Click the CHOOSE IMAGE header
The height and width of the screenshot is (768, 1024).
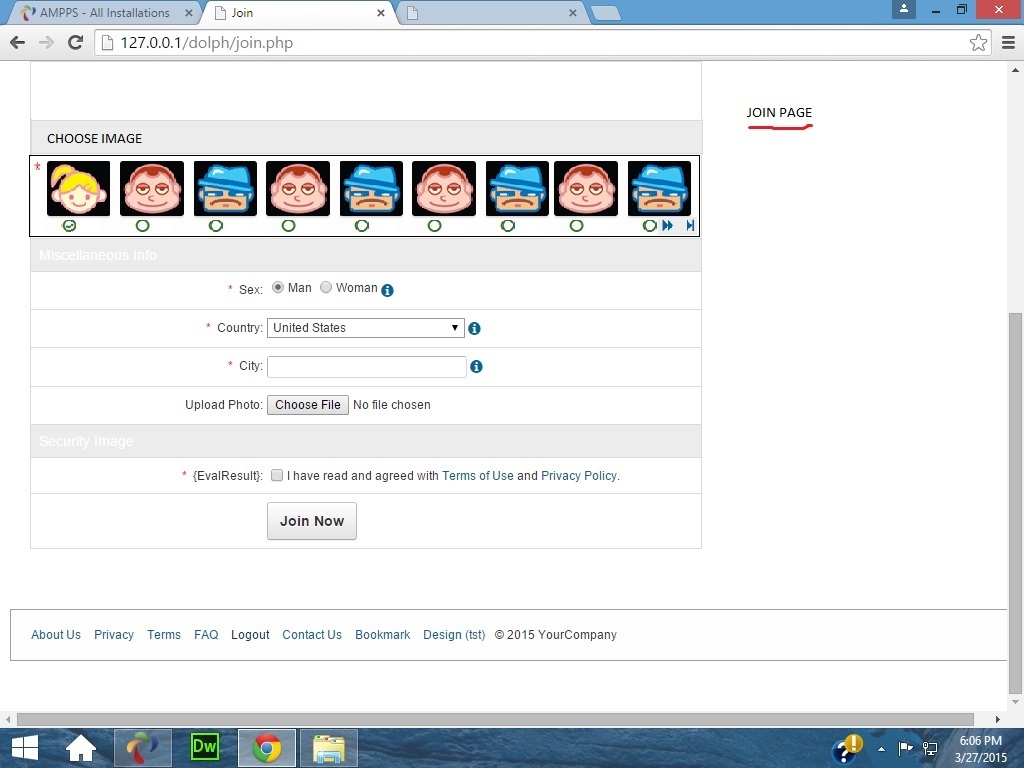(x=95, y=138)
